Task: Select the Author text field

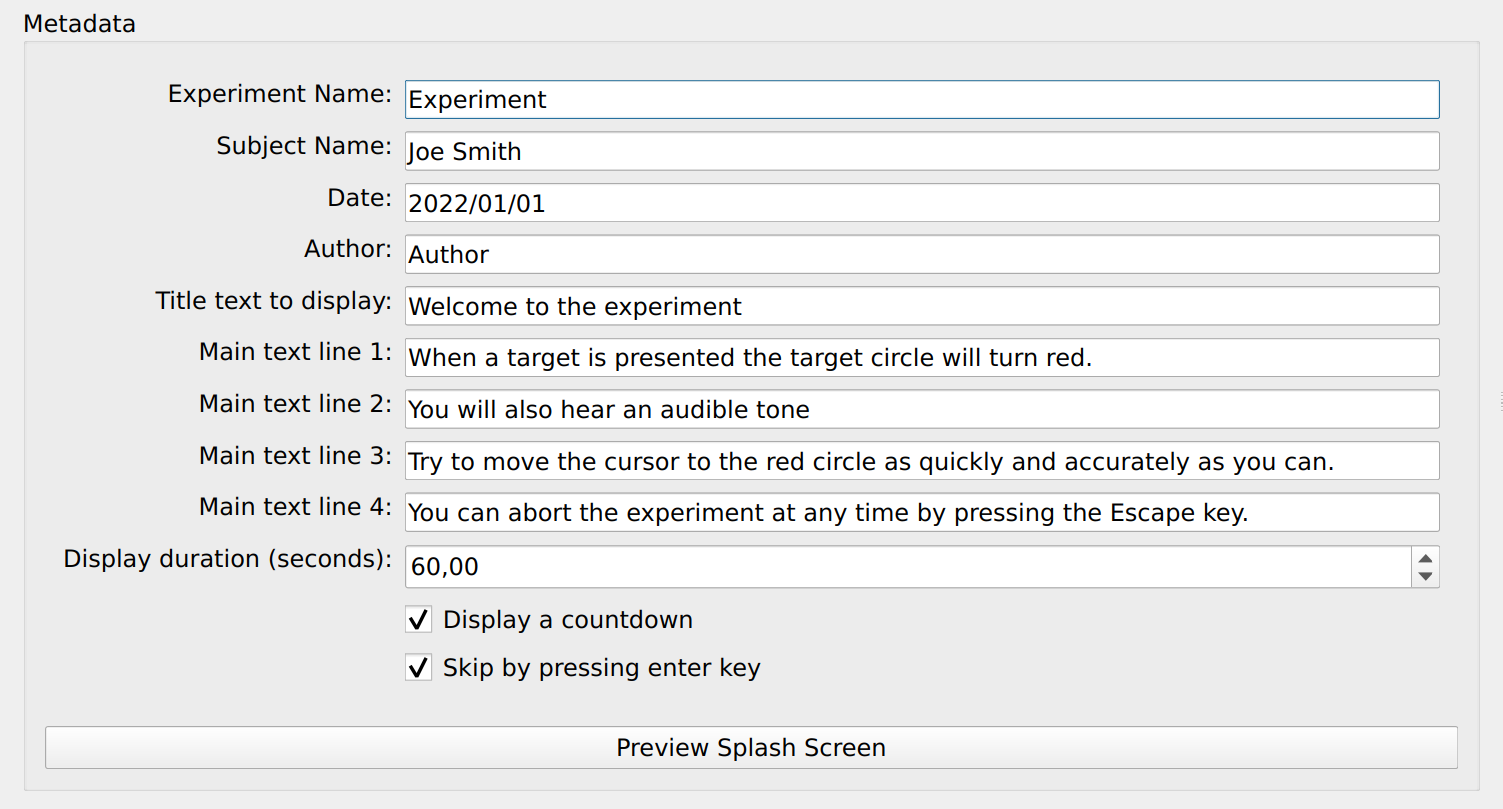Action: coord(922,254)
